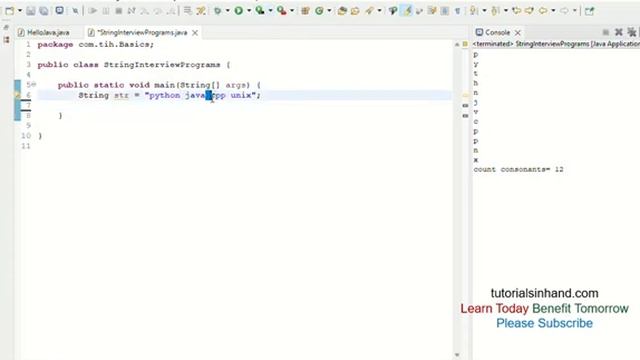The width and height of the screenshot is (640, 360).
Task: Click the Open Task icon
Action: [355, 11]
